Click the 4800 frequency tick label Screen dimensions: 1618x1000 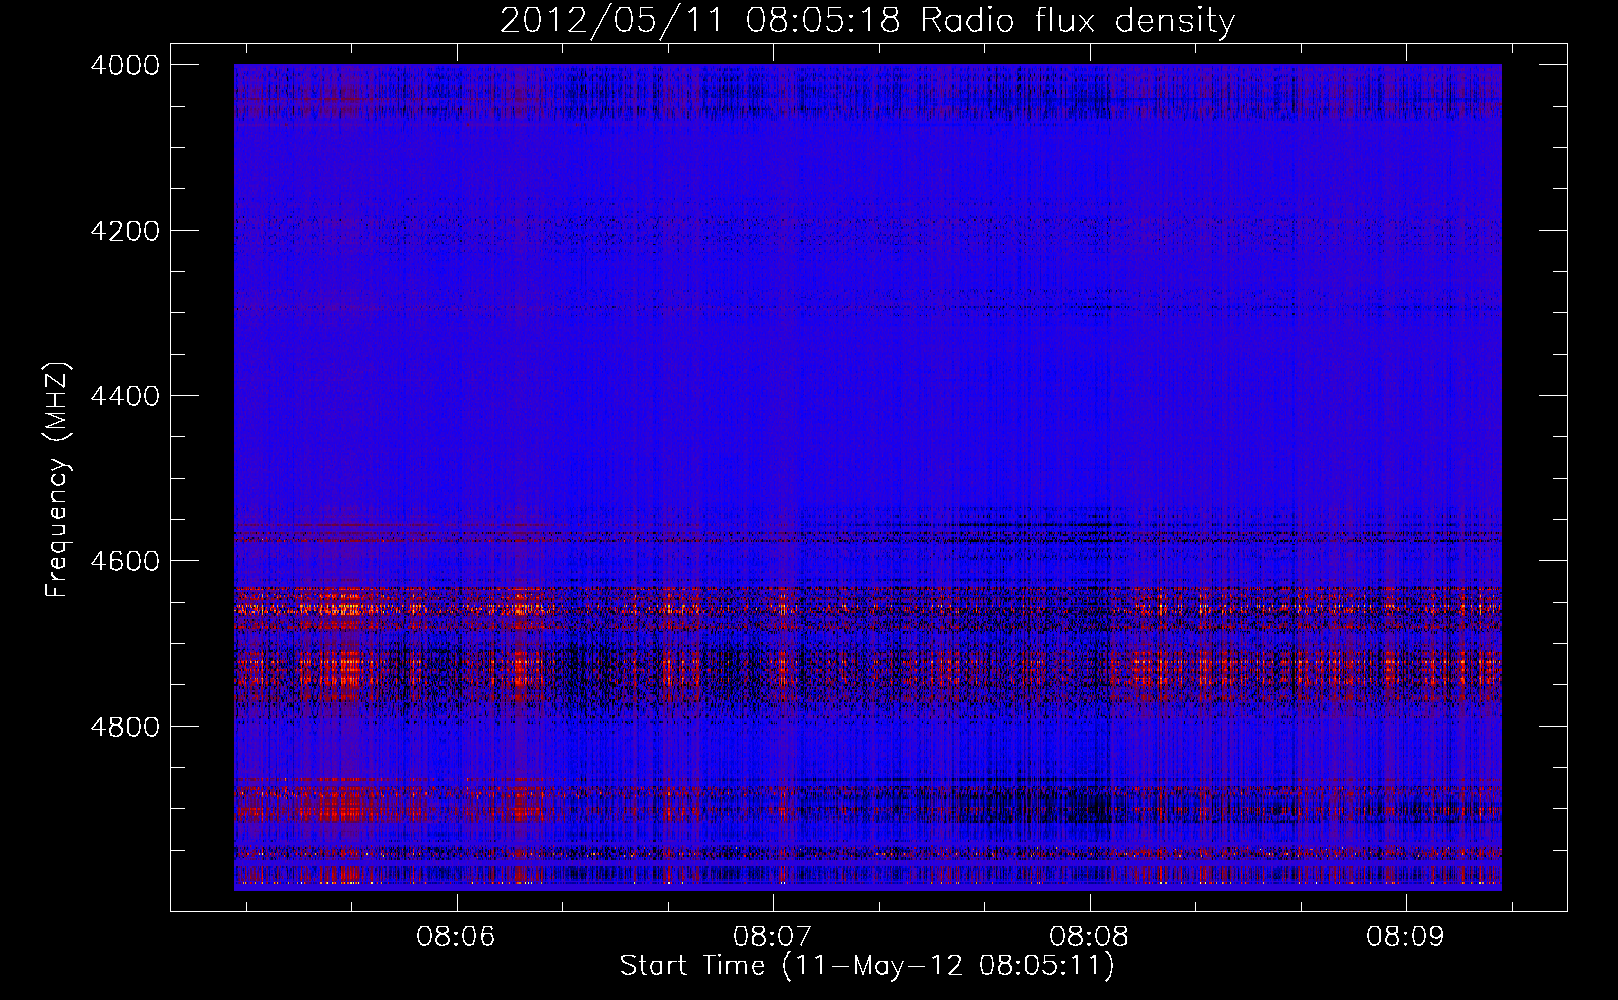tap(125, 726)
